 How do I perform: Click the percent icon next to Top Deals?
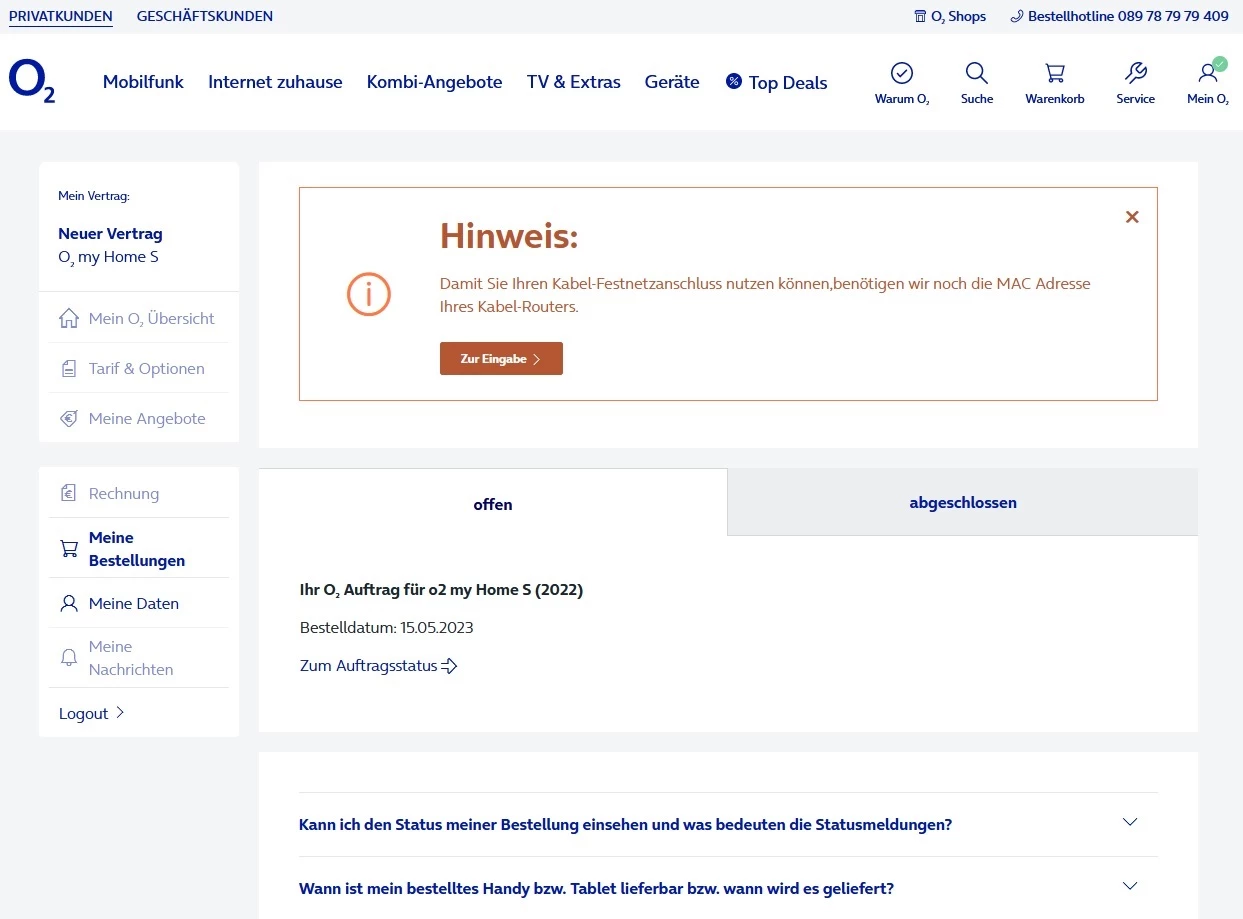coord(734,81)
